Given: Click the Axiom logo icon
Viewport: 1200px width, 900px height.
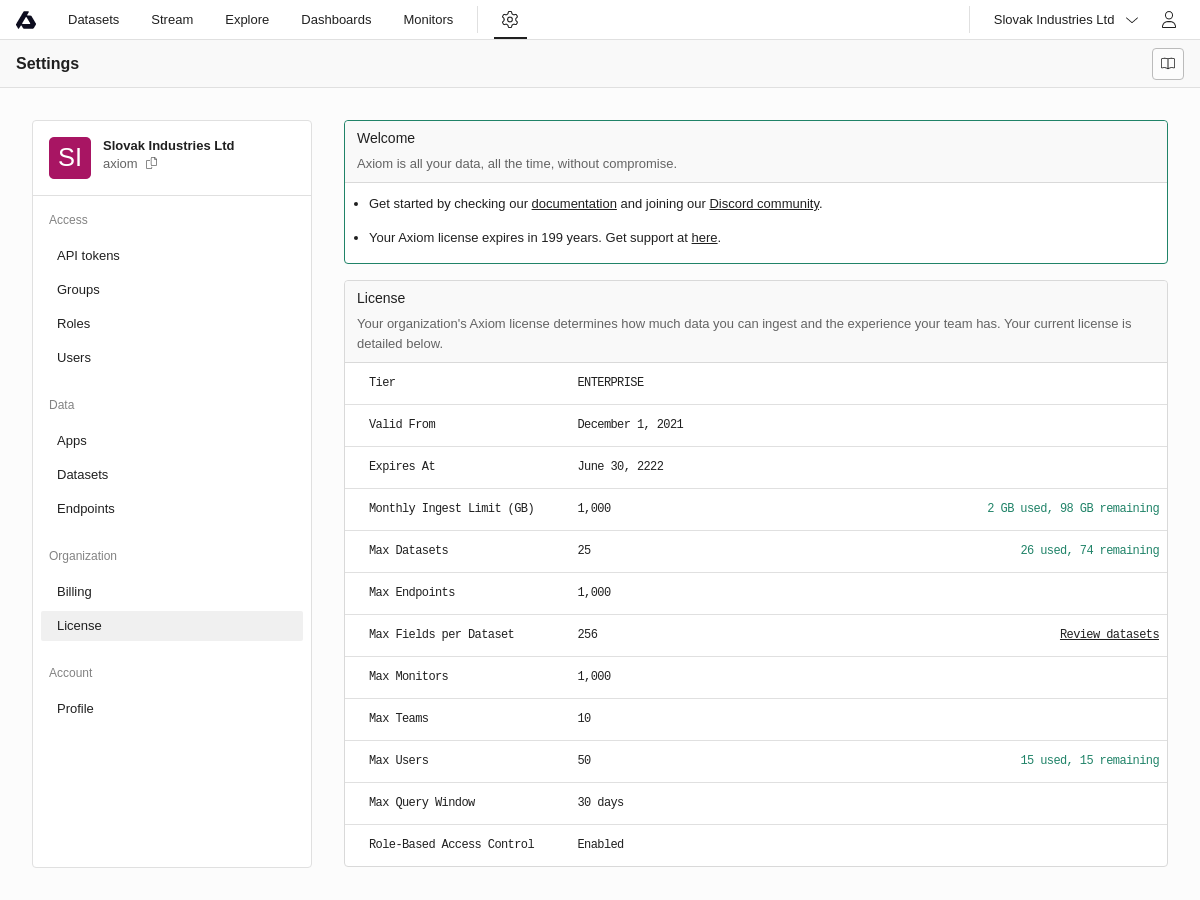Looking at the screenshot, I should [x=26, y=20].
